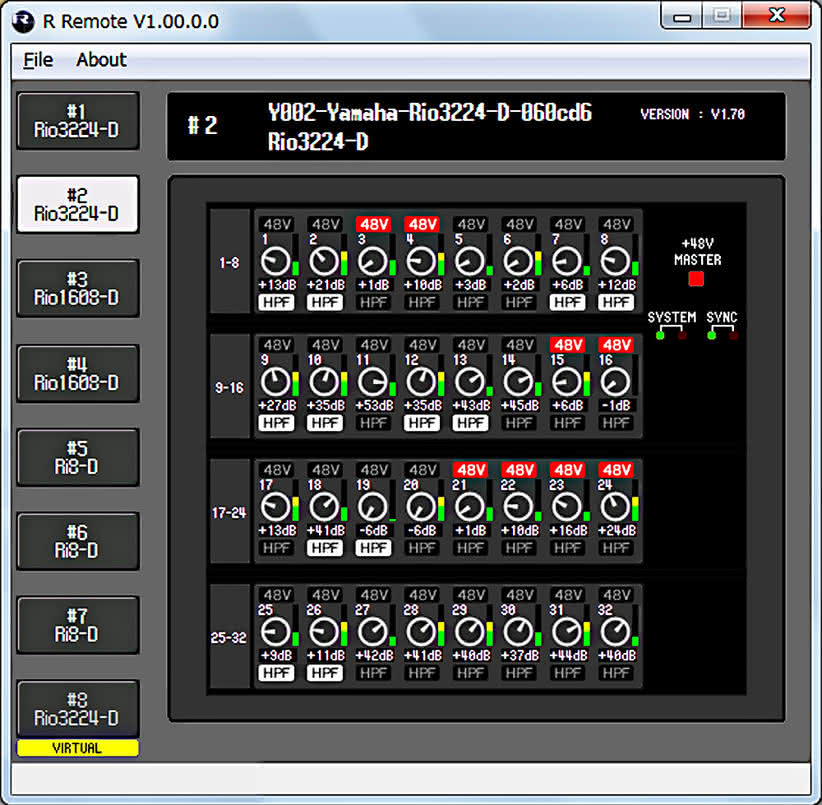Enable HPF on channel 32

coord(616,673)
